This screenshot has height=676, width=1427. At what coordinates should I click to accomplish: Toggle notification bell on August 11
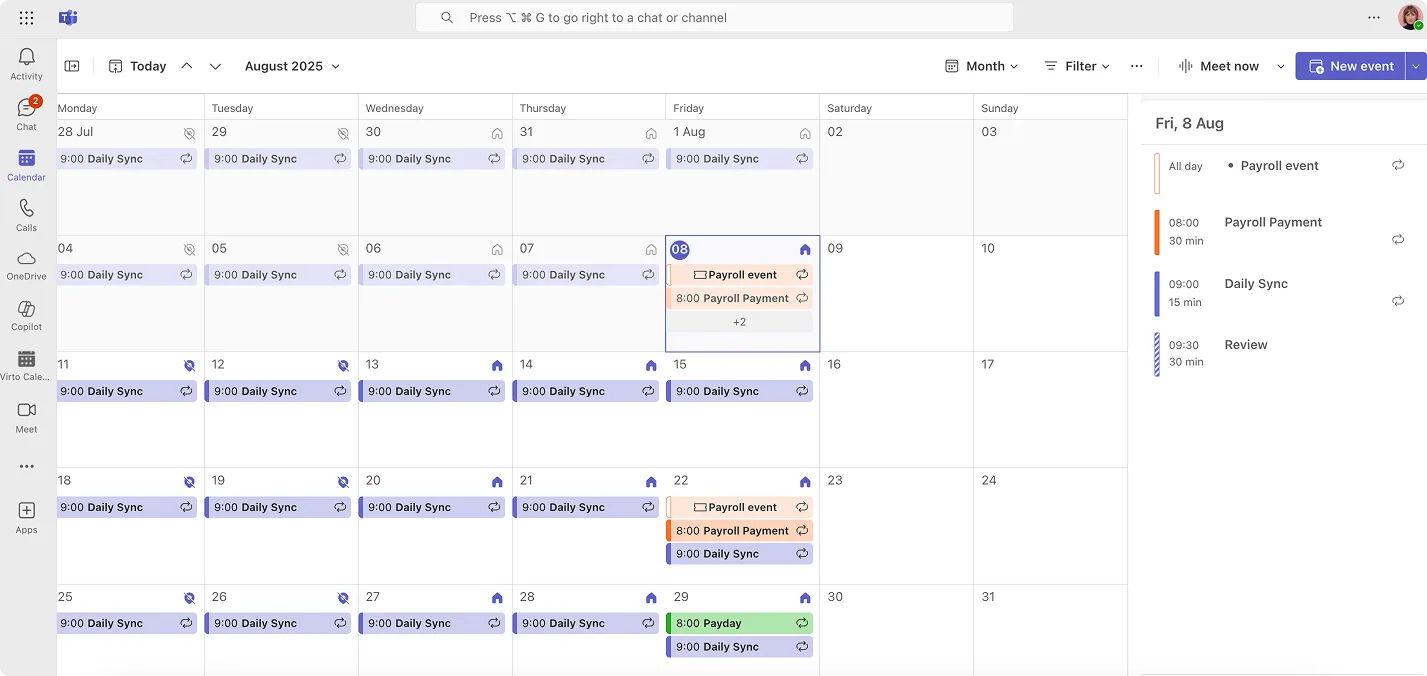point(189,364)
